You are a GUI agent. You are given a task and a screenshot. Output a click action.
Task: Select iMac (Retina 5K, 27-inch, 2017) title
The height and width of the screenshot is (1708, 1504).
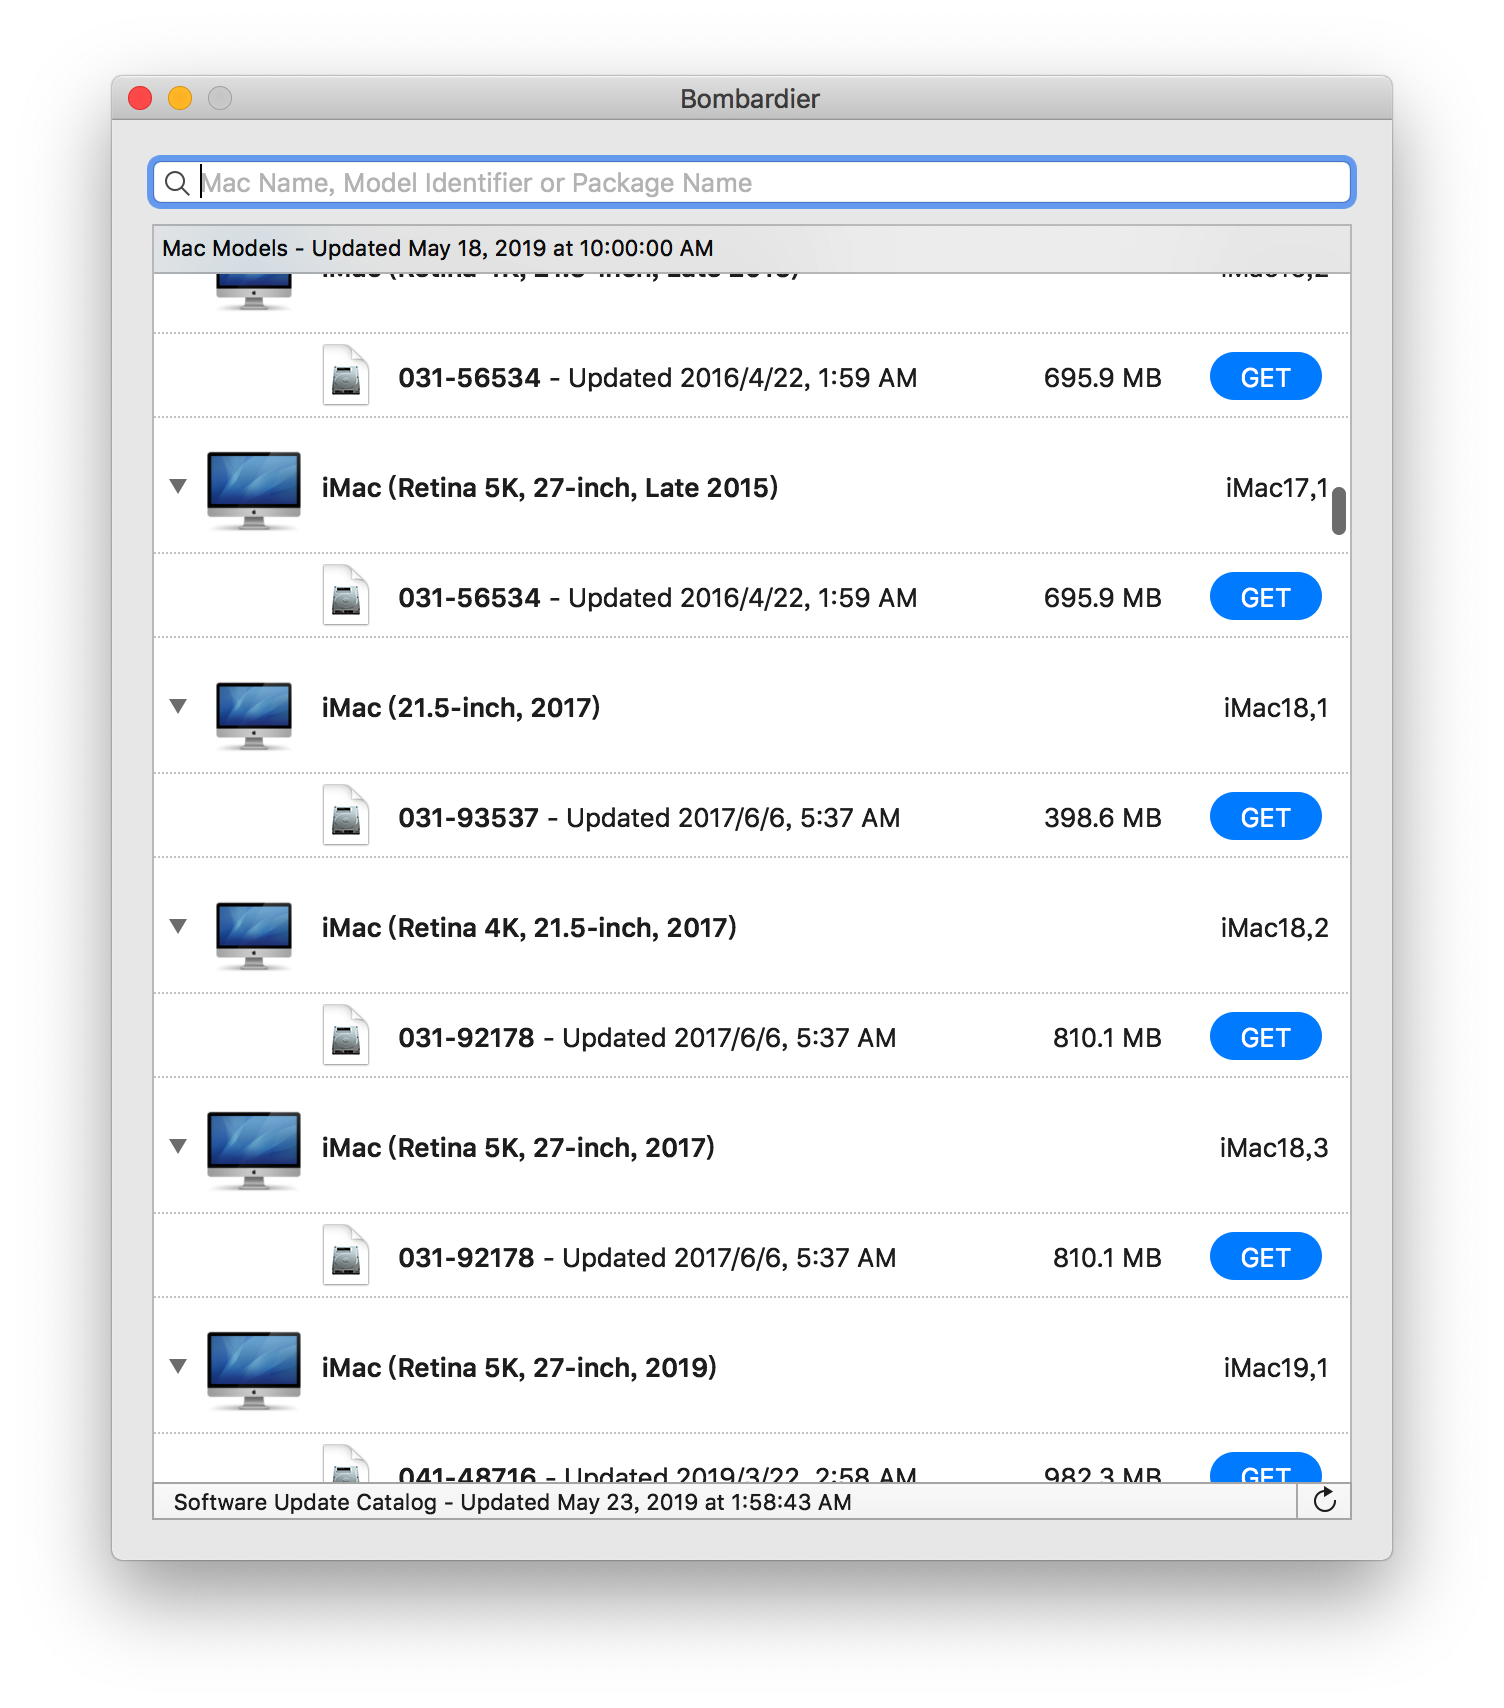click(x=518, y=1148)
